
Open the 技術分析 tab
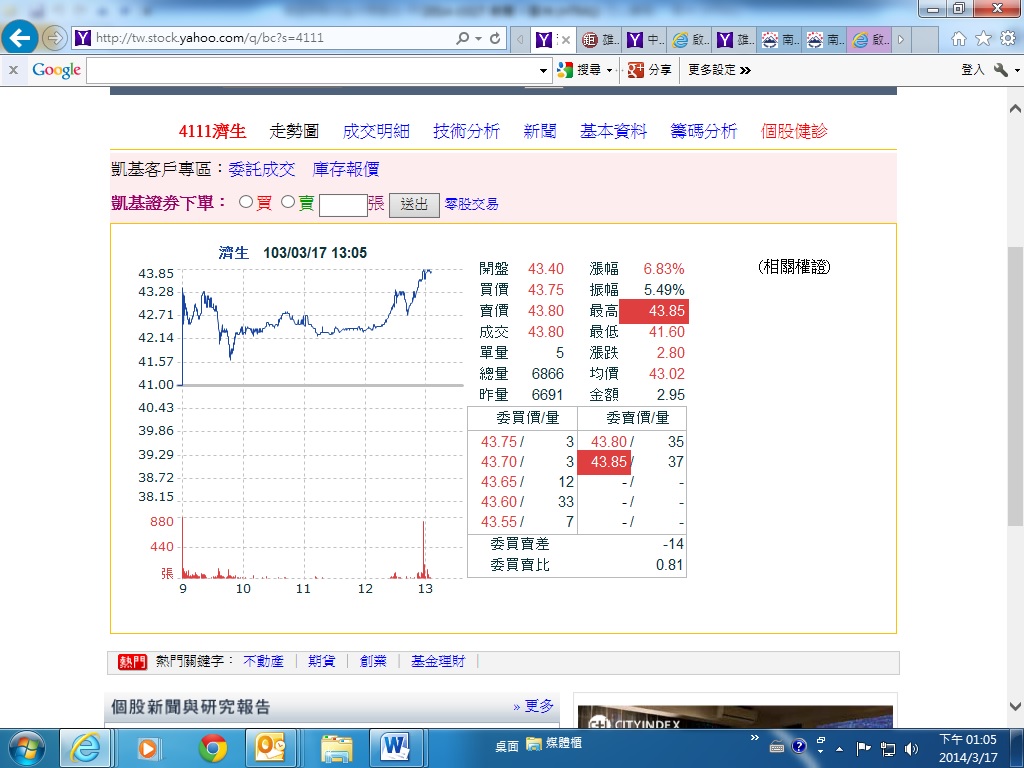click(x=466, y=131)
